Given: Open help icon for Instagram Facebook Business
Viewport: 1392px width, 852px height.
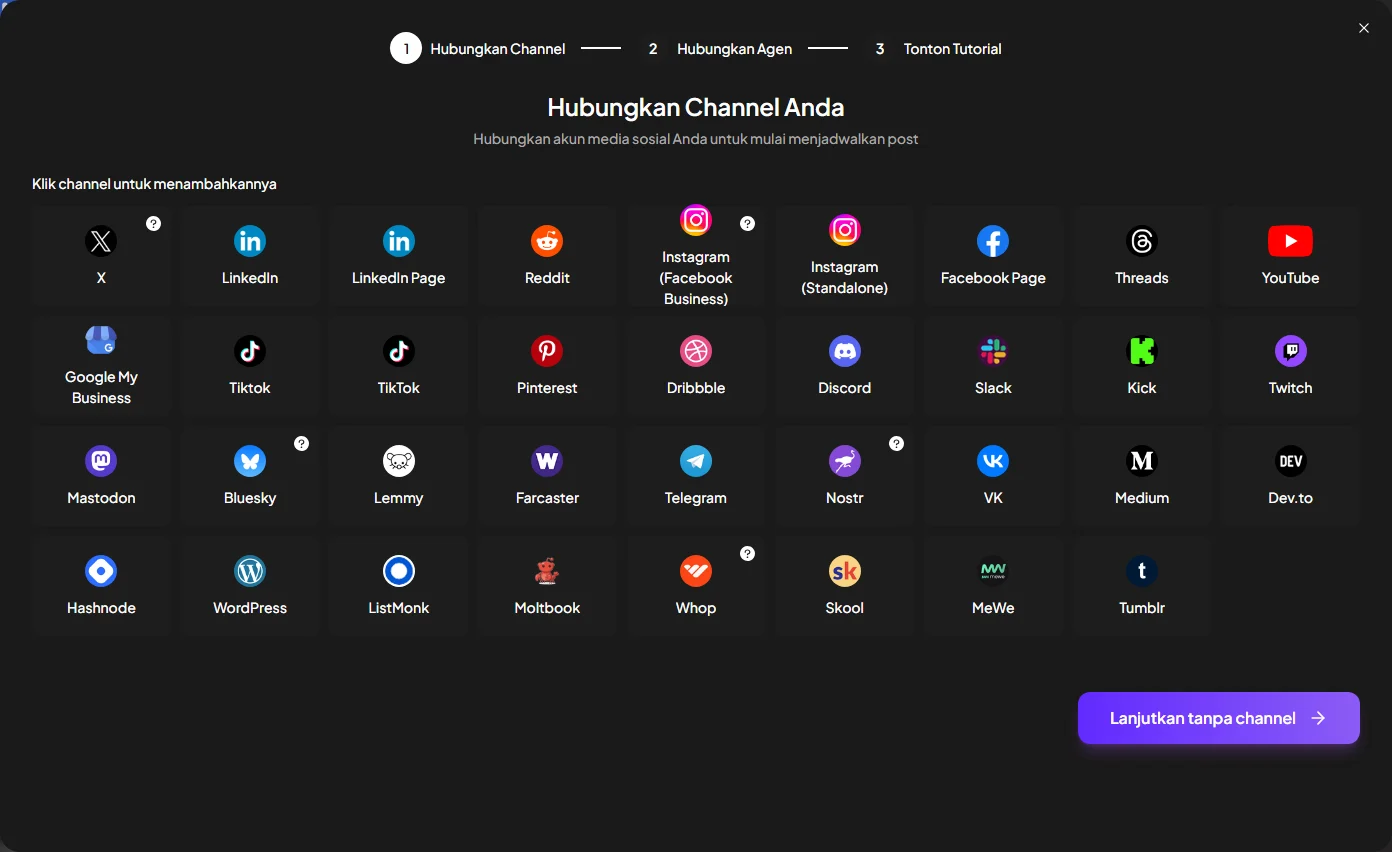Looking at the screenshot, I should coord(747,224).
